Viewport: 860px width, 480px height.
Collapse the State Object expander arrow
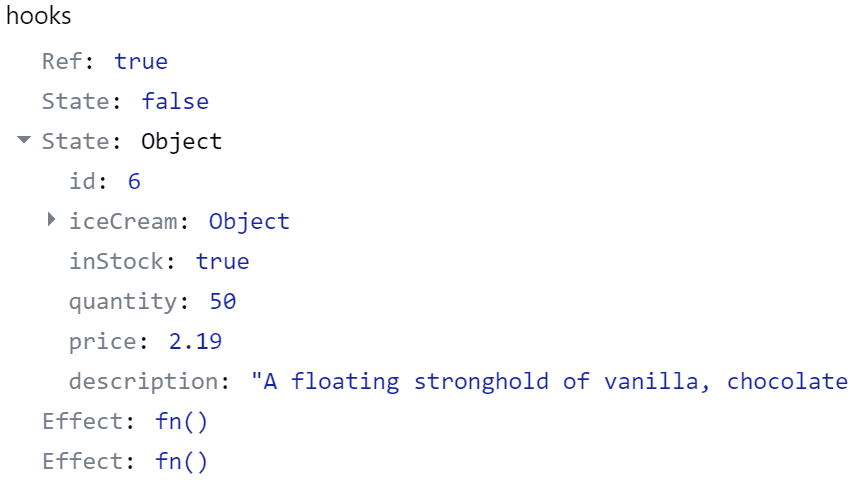(x=24, y=140)
